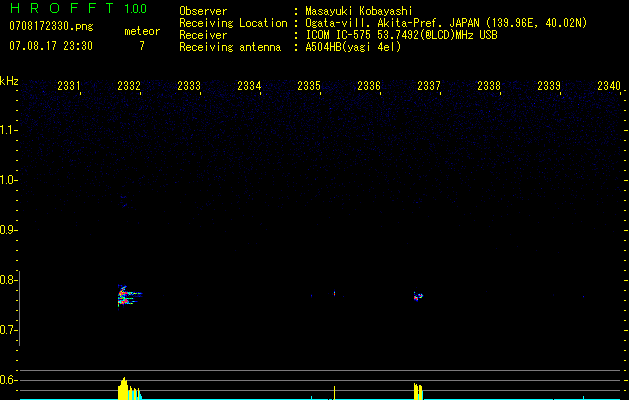Click the kHz axis unit label
Viewport: 629px width, 400px height.
coord(9,81)
